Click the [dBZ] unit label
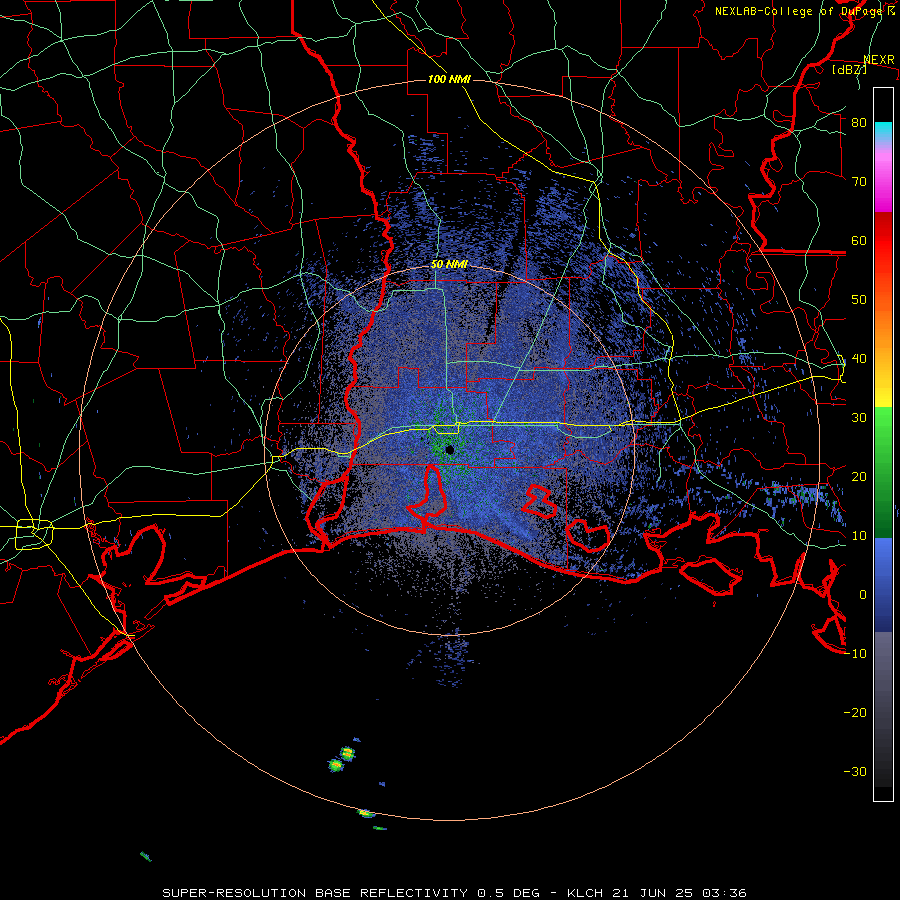Screen dimensions: 900x900 click(x=849, y=69)
